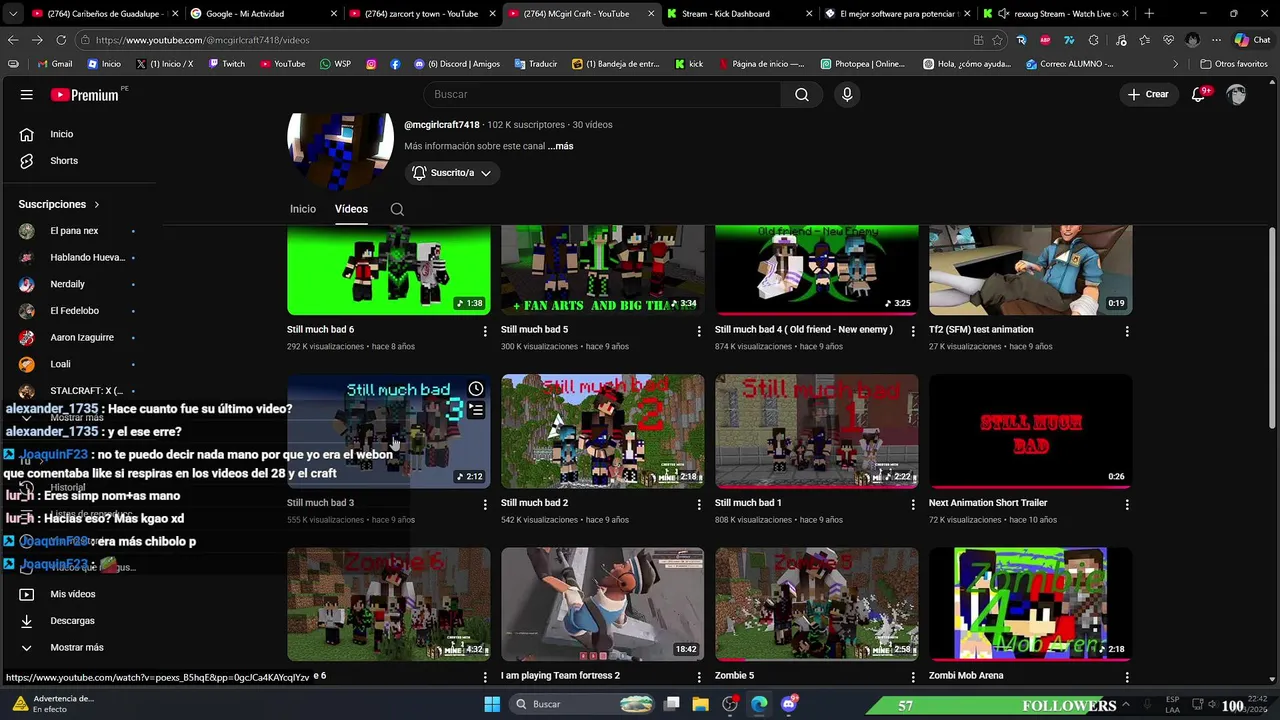Open I am playing Team fortress 2 thumbnail
The image size is (1280, 720).
tap(603, 604)
